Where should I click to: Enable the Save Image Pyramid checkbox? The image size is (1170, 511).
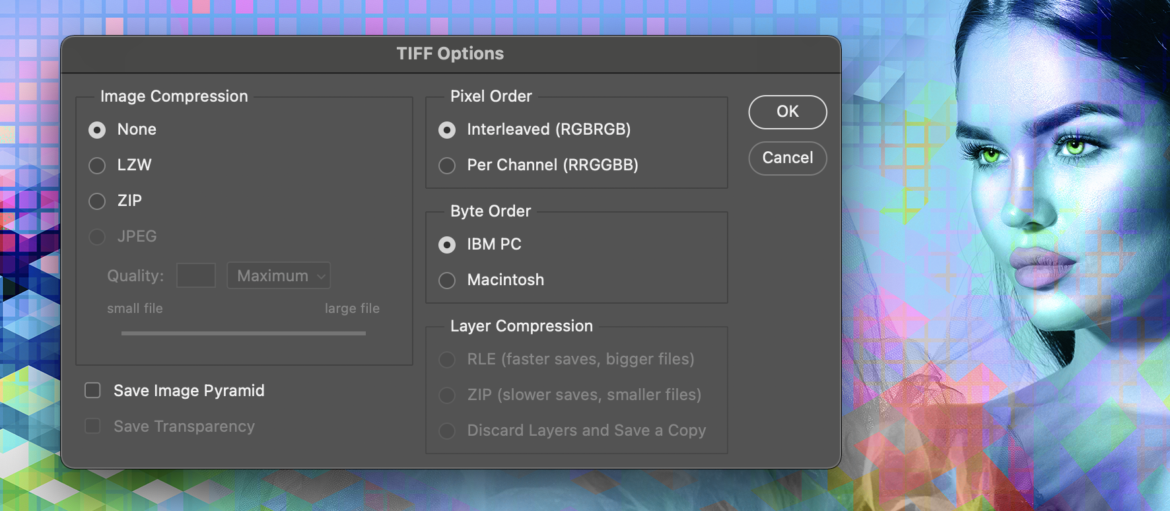click(93, 391)
